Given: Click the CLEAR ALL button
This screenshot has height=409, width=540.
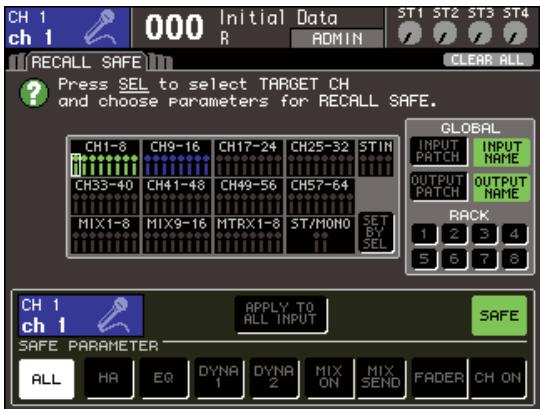Looking at the screenshot, I should point(488,60).
